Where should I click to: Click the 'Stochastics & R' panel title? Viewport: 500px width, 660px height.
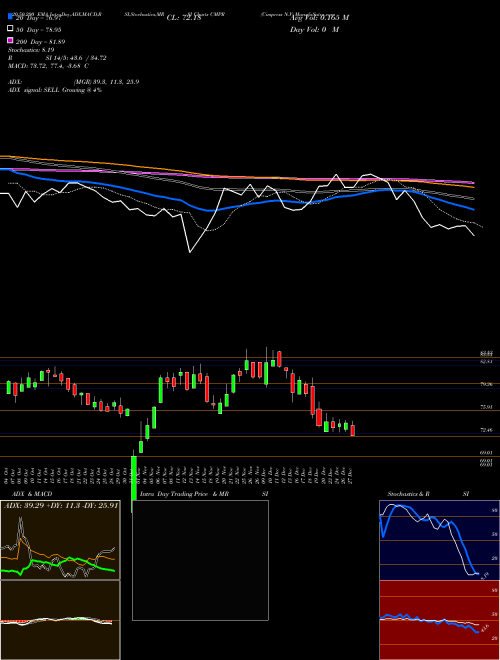tap(408, 494)
